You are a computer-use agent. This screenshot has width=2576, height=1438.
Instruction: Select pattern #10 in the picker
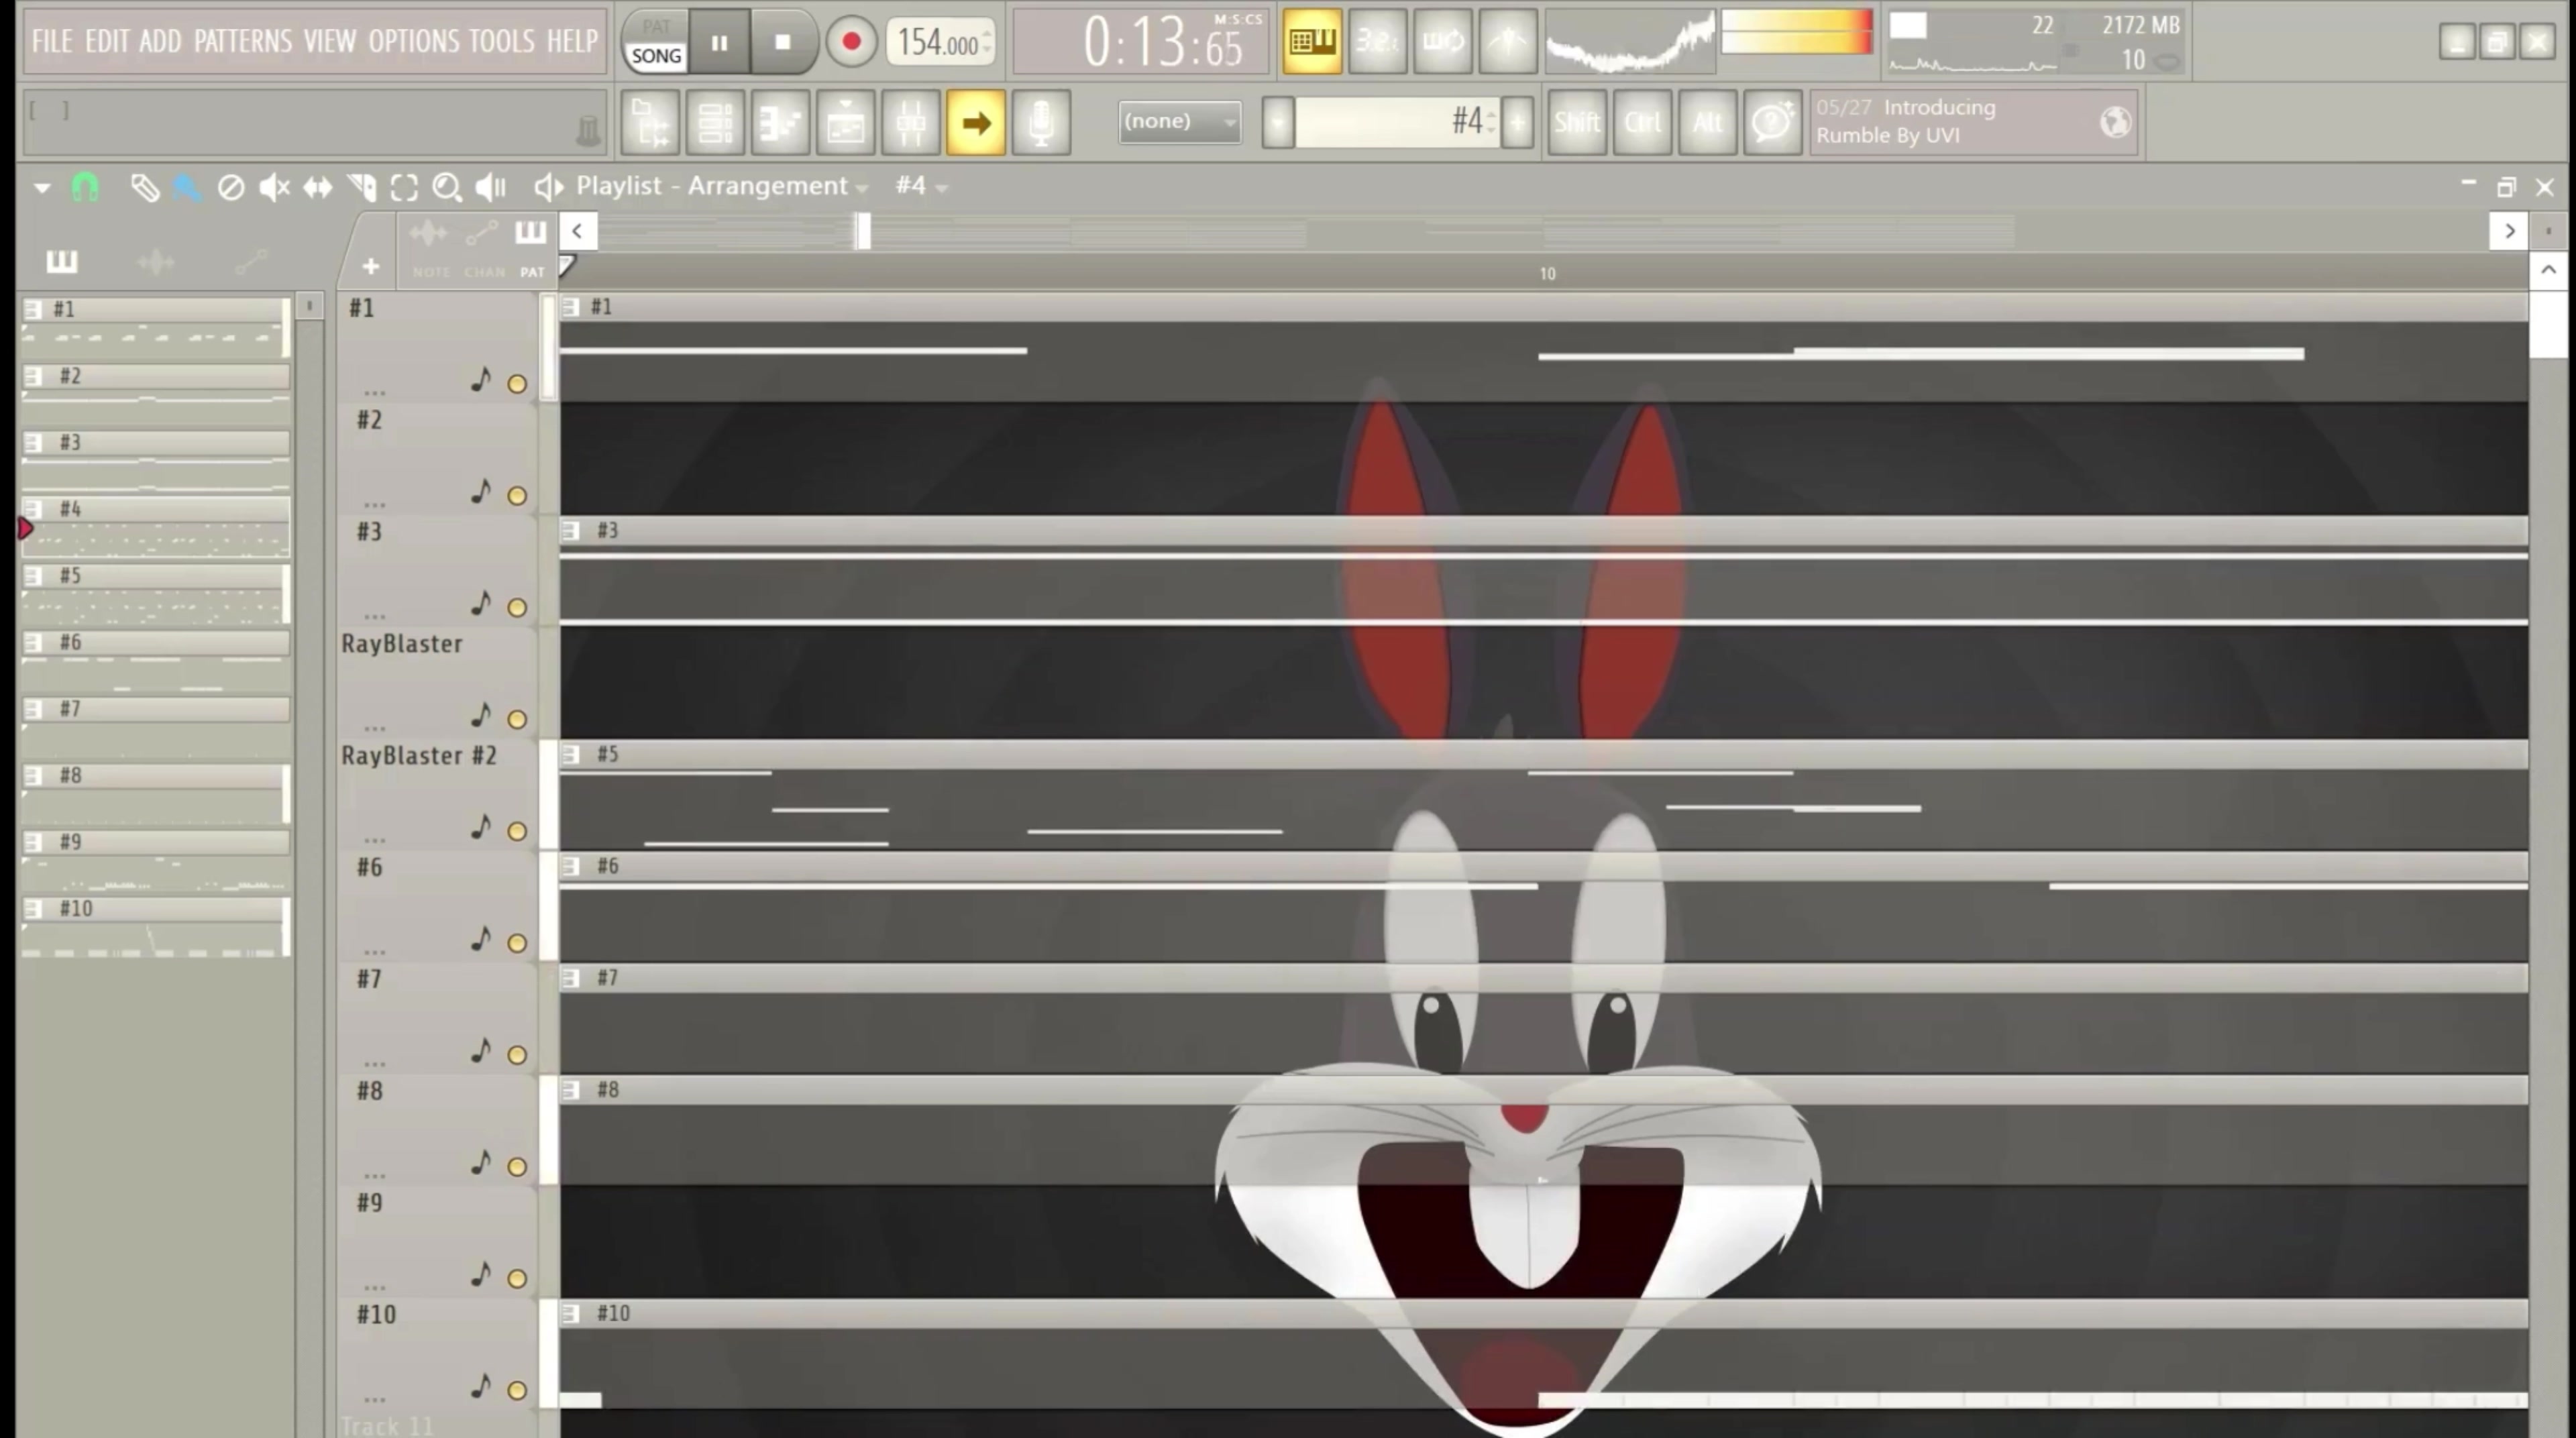tap(156, 926)
